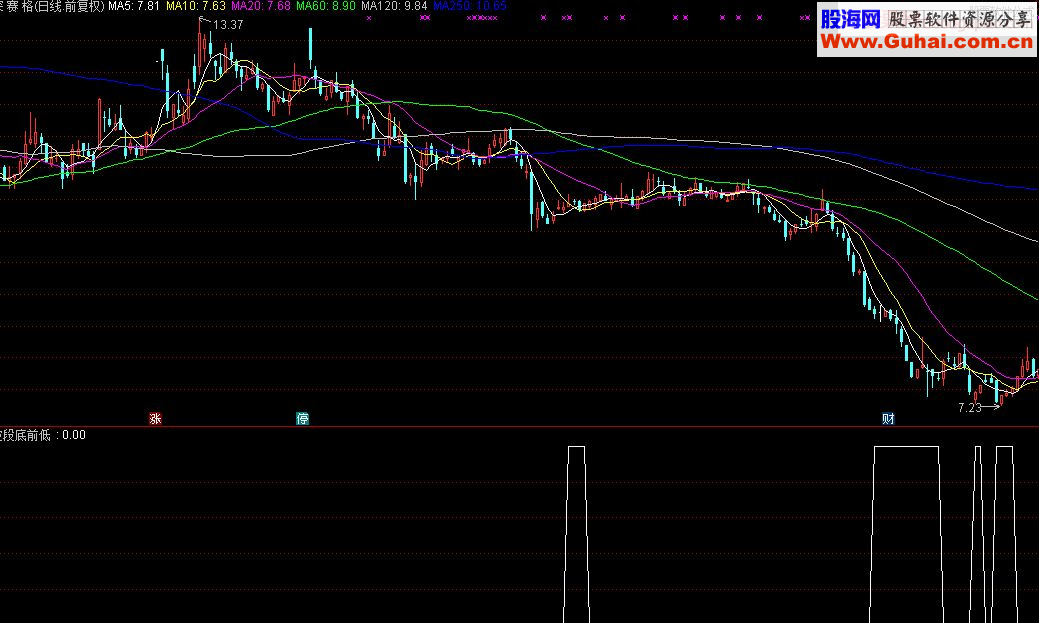Screen dimensions: 1039x623
Task: Select the green MA60: 8.90 label
Action: 326,6
